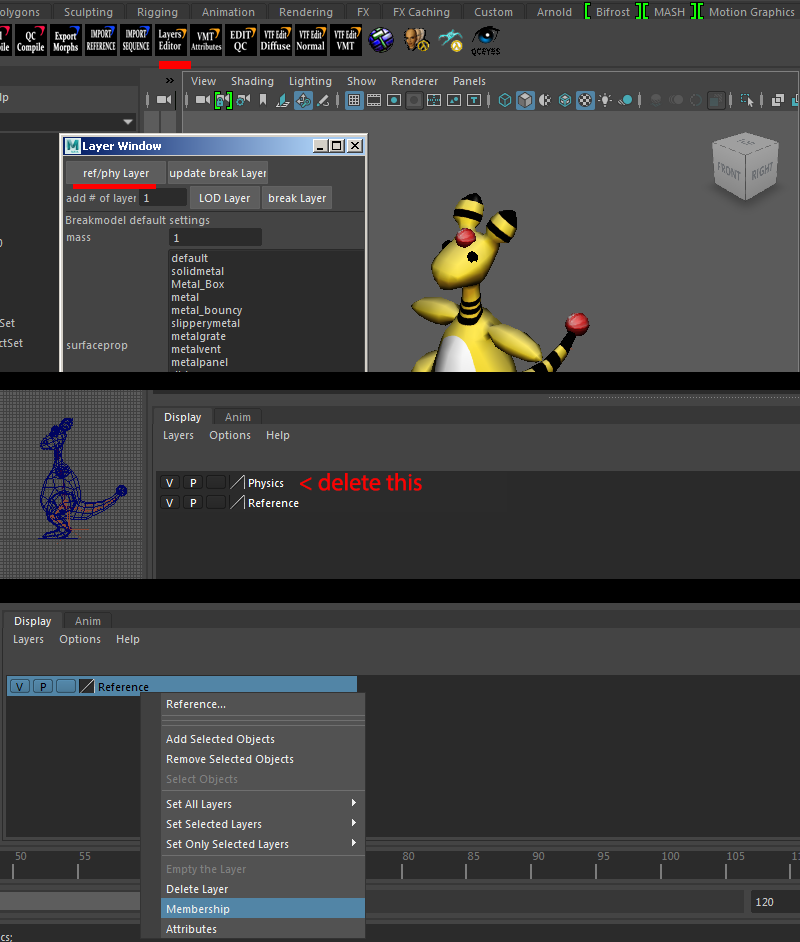This screenshot has height=942, width=800.
Task: Click the use all lights icon
Action: click(x=605, y=100)
